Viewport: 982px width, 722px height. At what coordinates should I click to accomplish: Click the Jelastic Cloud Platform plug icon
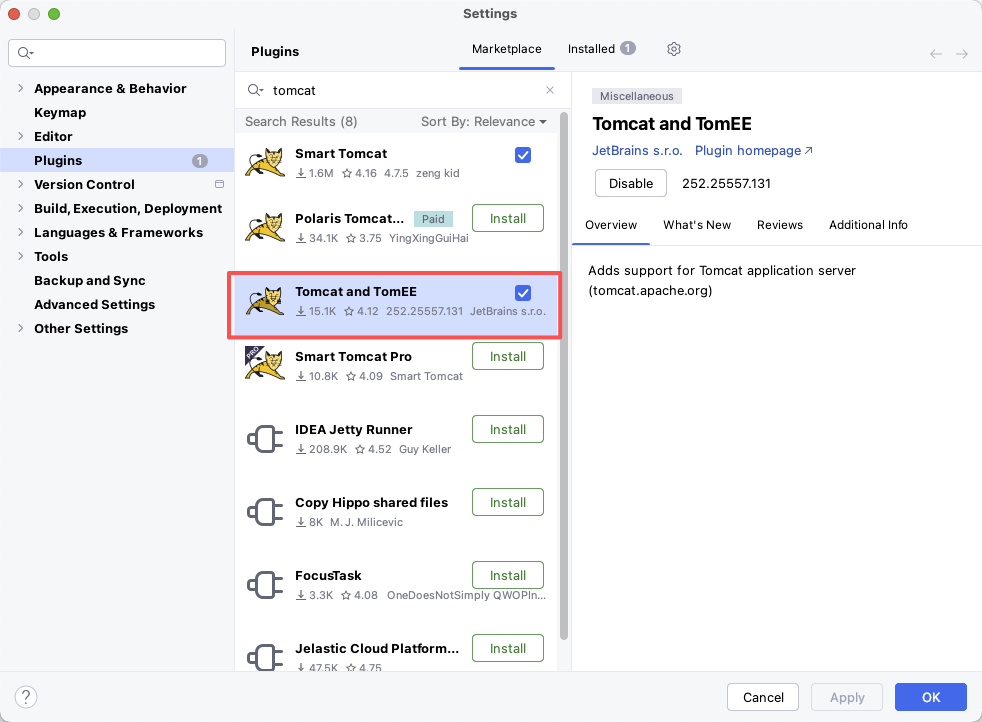(x=265, y=658)
